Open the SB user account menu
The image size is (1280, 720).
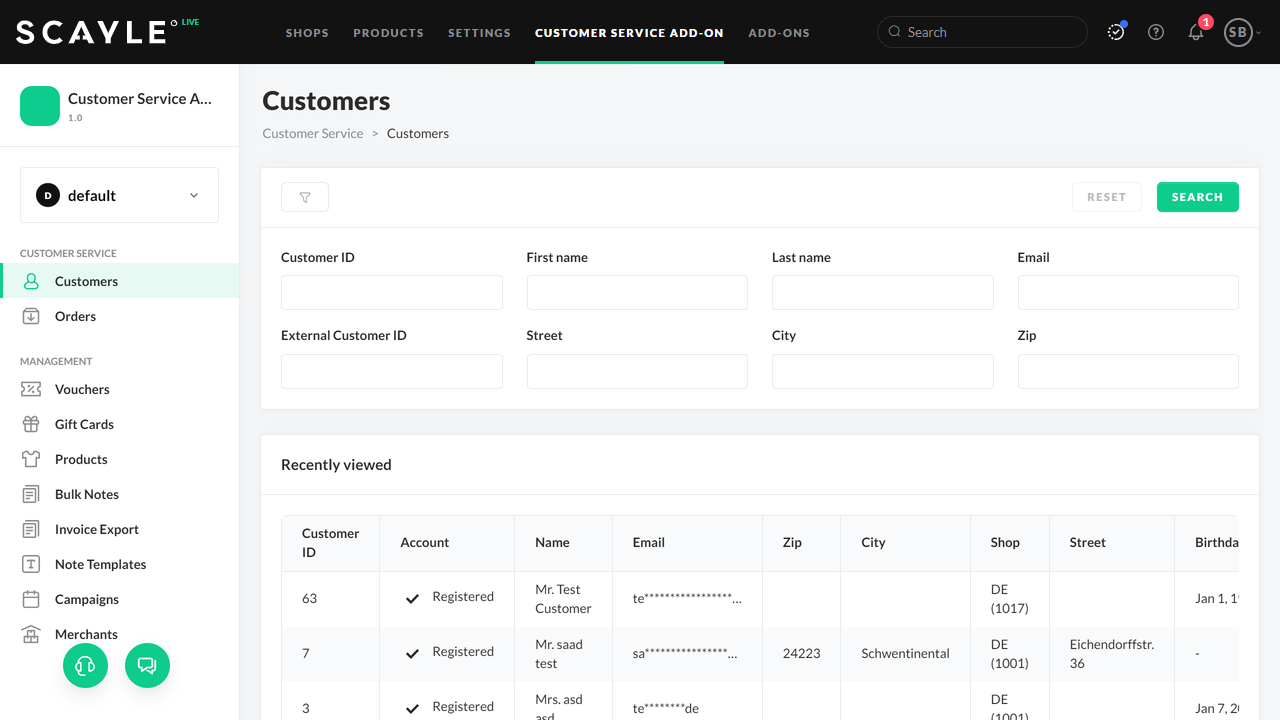[x=1240, y=32]
